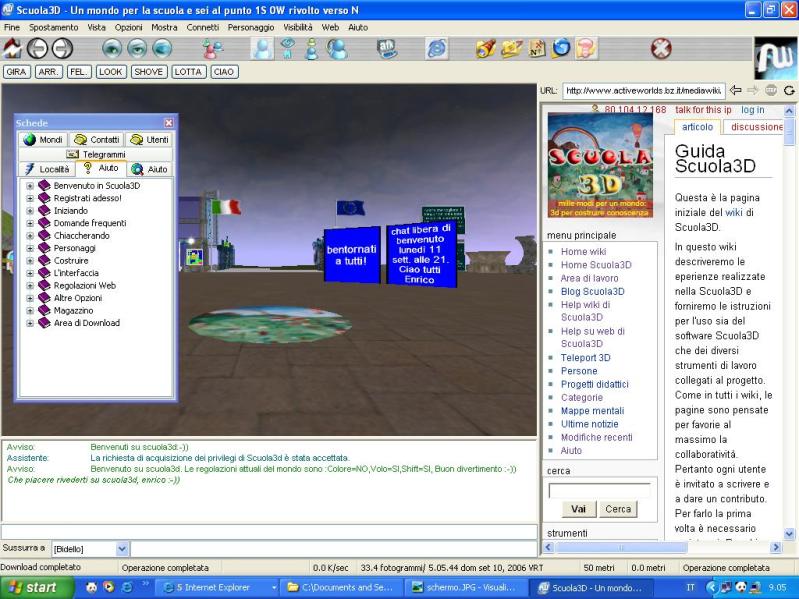
Task: Click the avatar with eye icon
Action: (x=287, y=48)
